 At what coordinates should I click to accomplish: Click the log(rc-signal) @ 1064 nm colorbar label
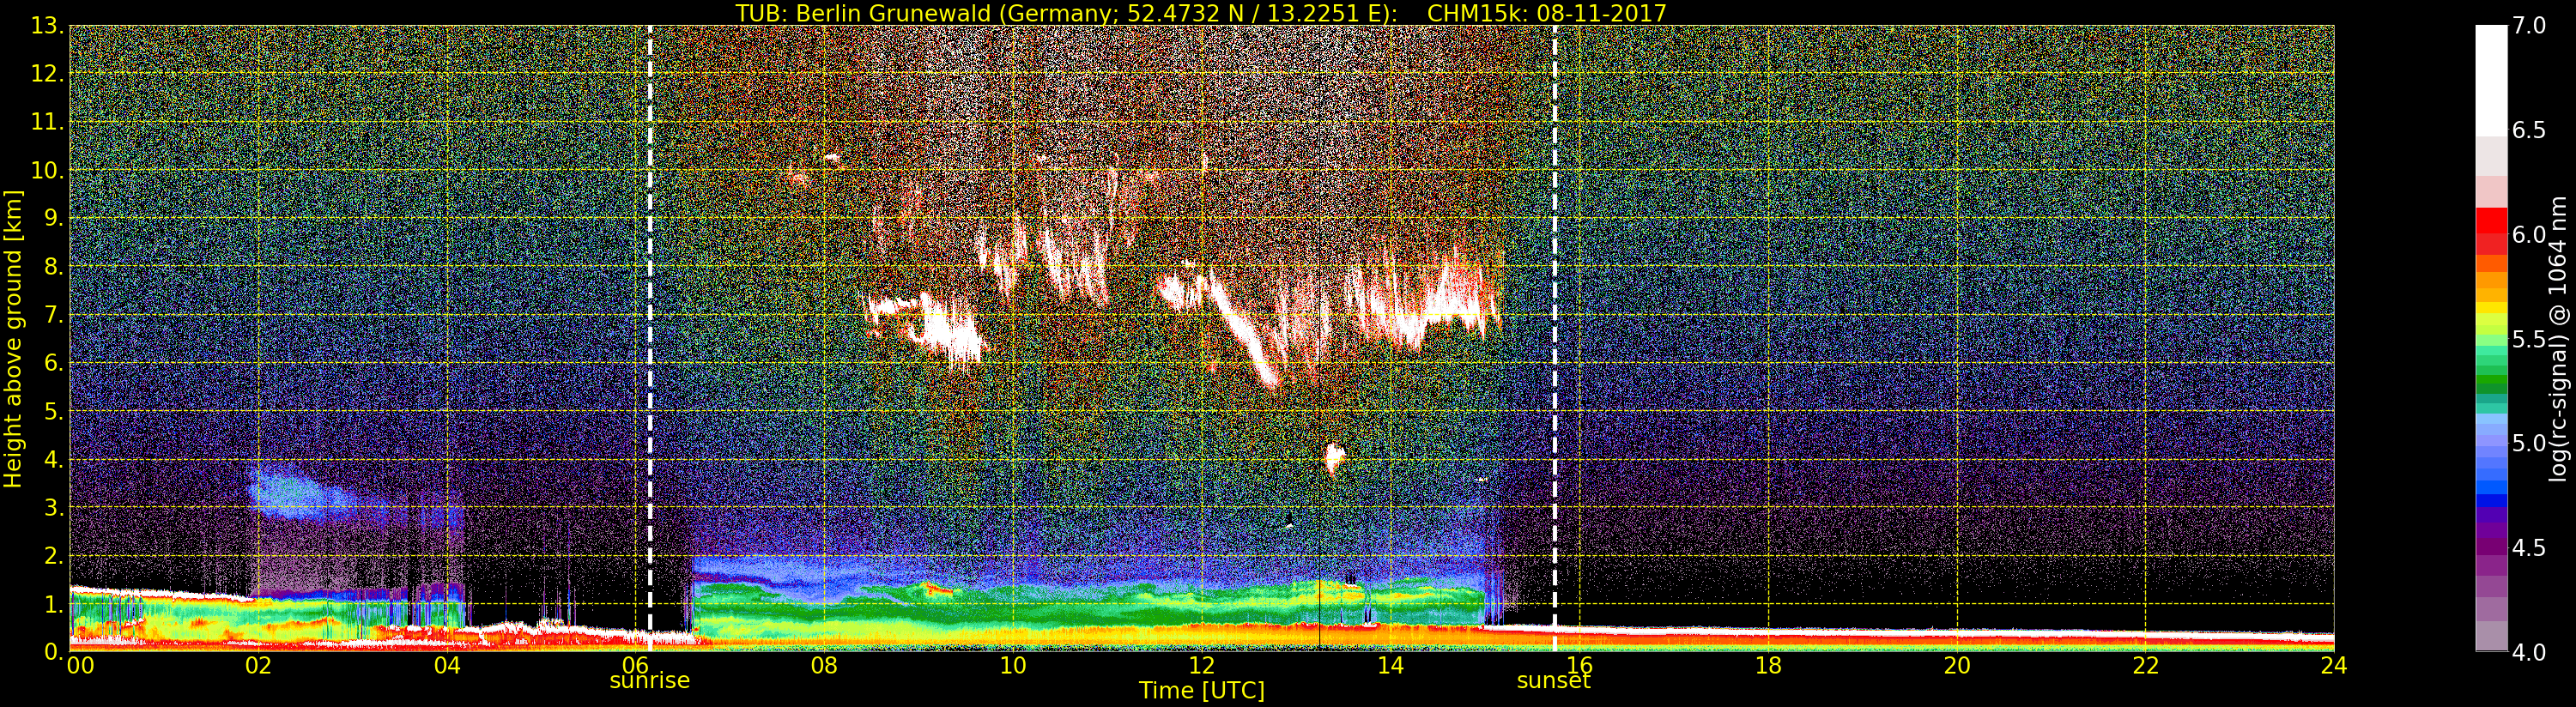click(2558, 338)
